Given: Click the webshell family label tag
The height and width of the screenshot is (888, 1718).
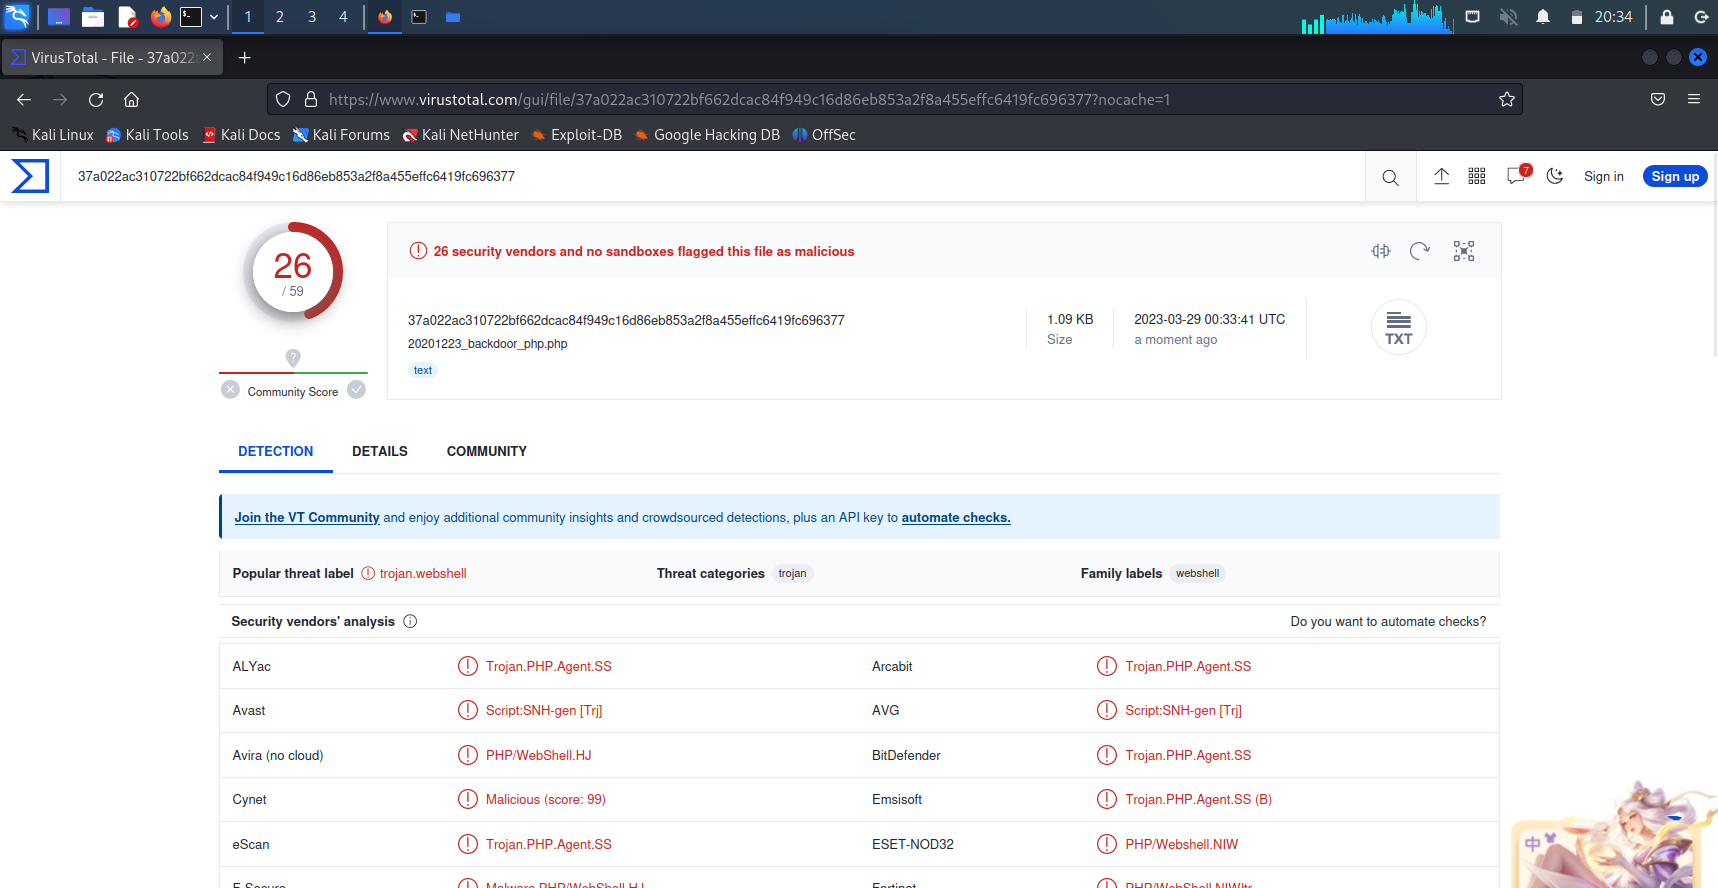Looking at the screenshot, I should click(1198, 574).
